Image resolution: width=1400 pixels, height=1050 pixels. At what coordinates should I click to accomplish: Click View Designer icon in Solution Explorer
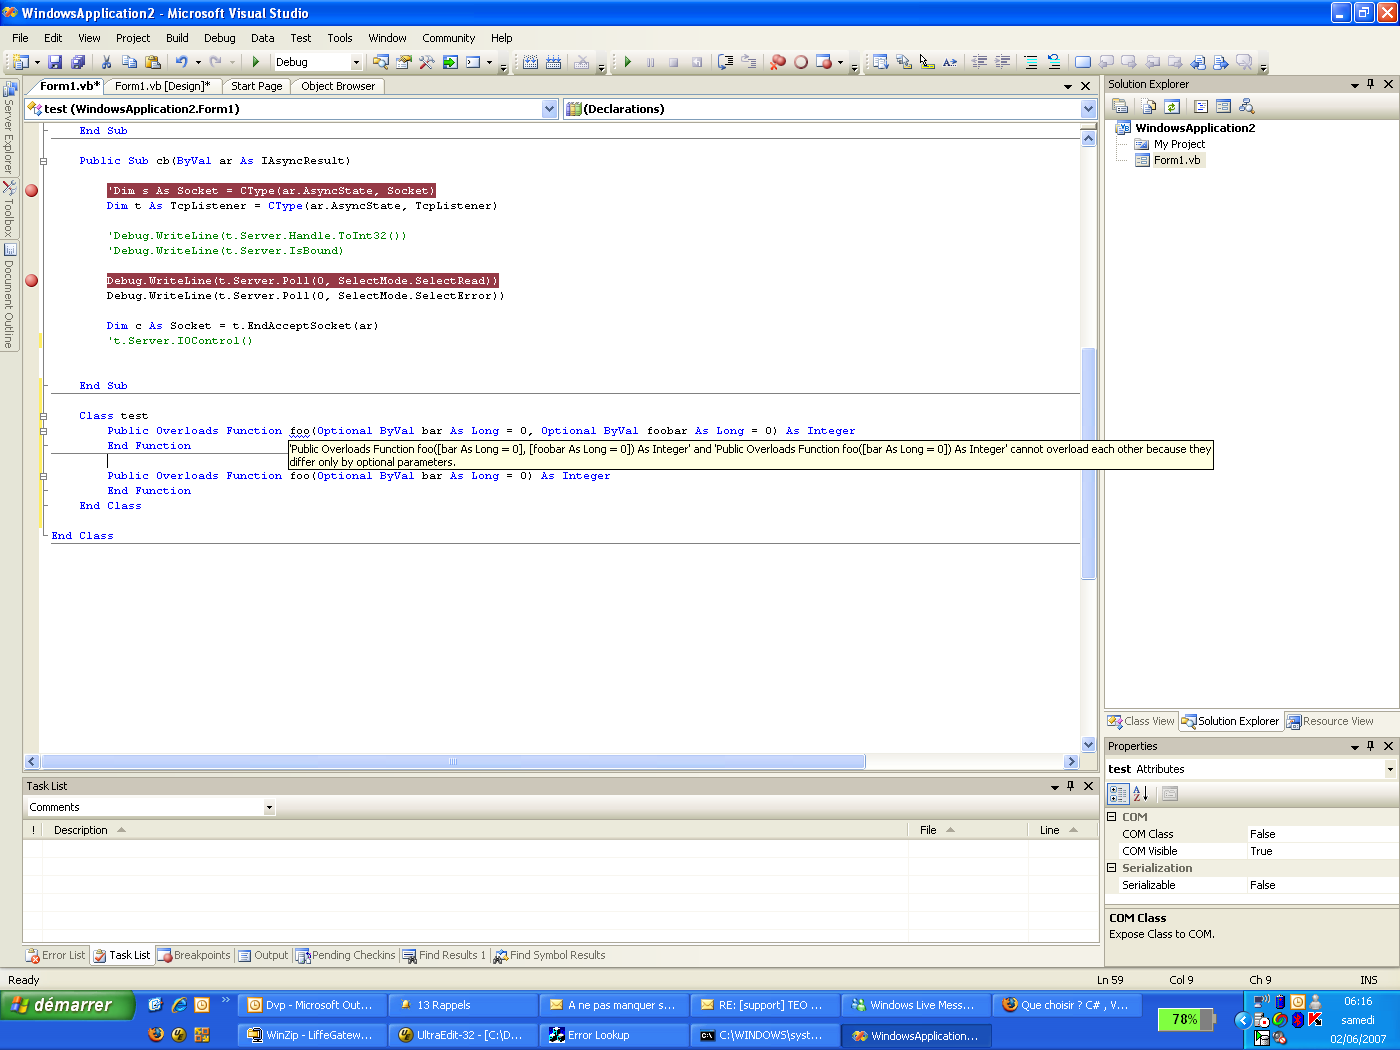coord(1223,106)
